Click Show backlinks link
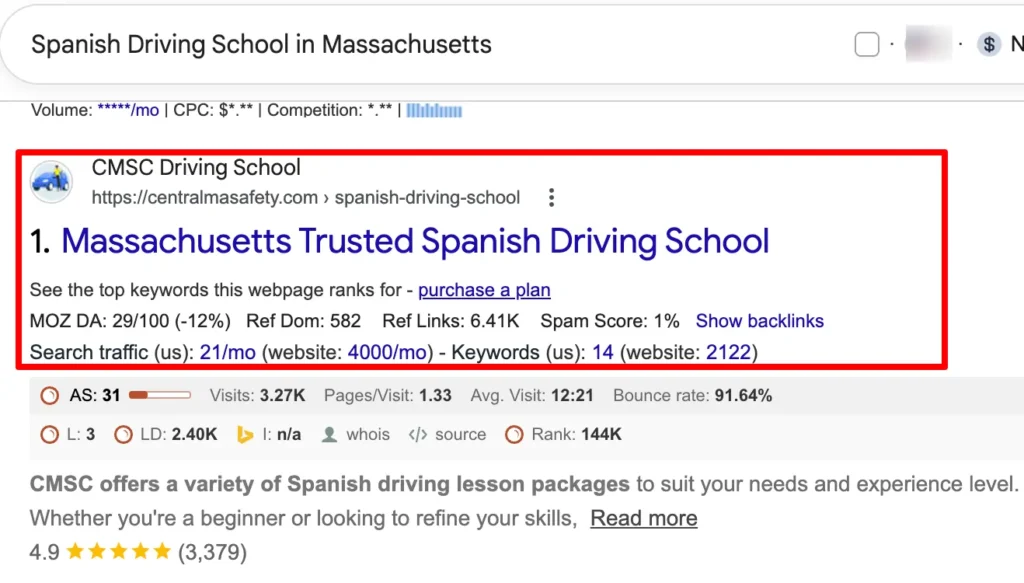 coord(760,321)
